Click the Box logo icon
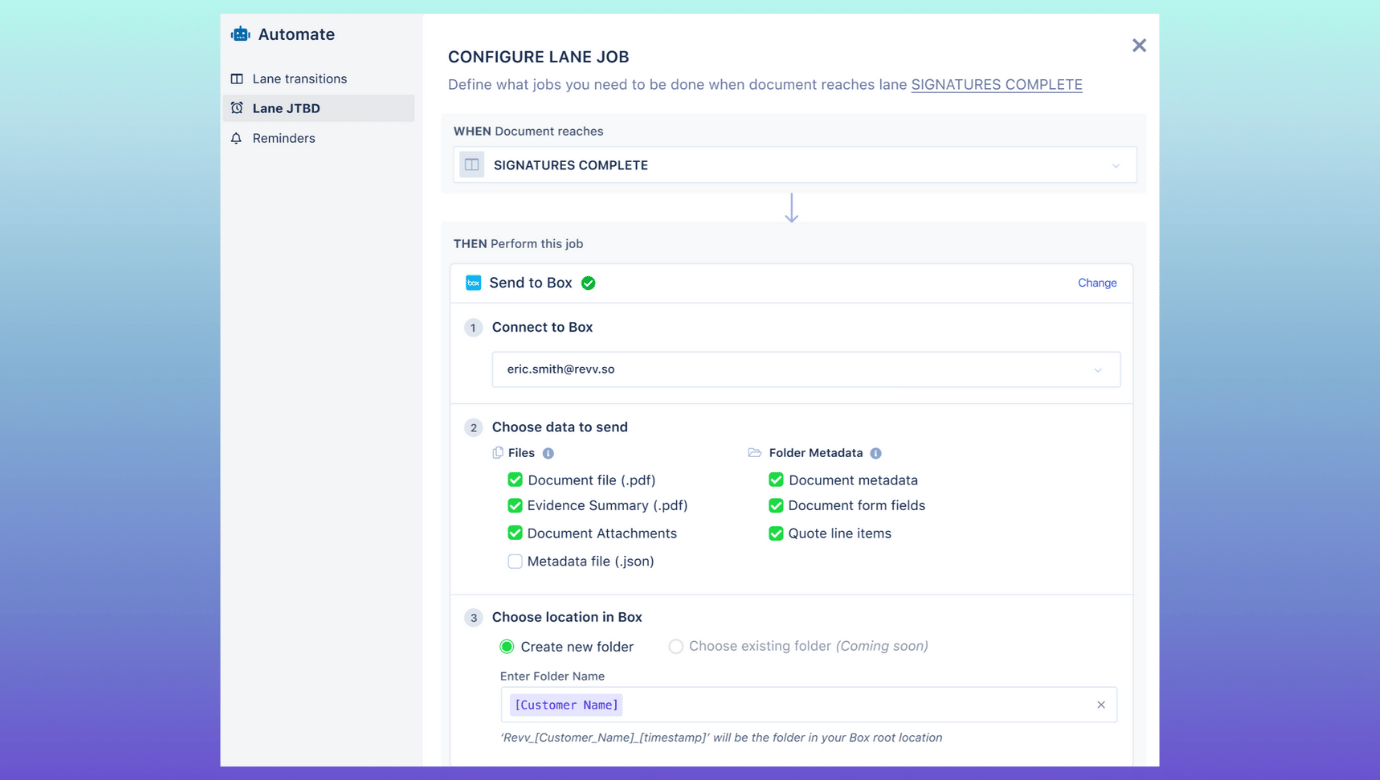This screenshot has height=780, width=1380. [473, 283]
